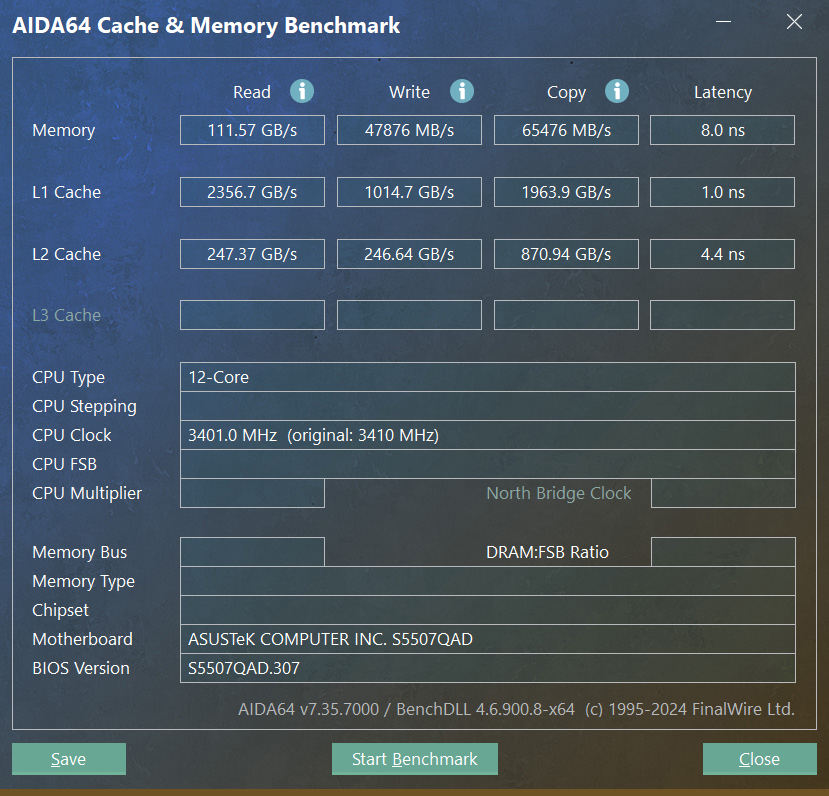829x796 pixels.
Task: Click the L1 Cache copy value 1963.9 GB/s
Action: (566, 192)
